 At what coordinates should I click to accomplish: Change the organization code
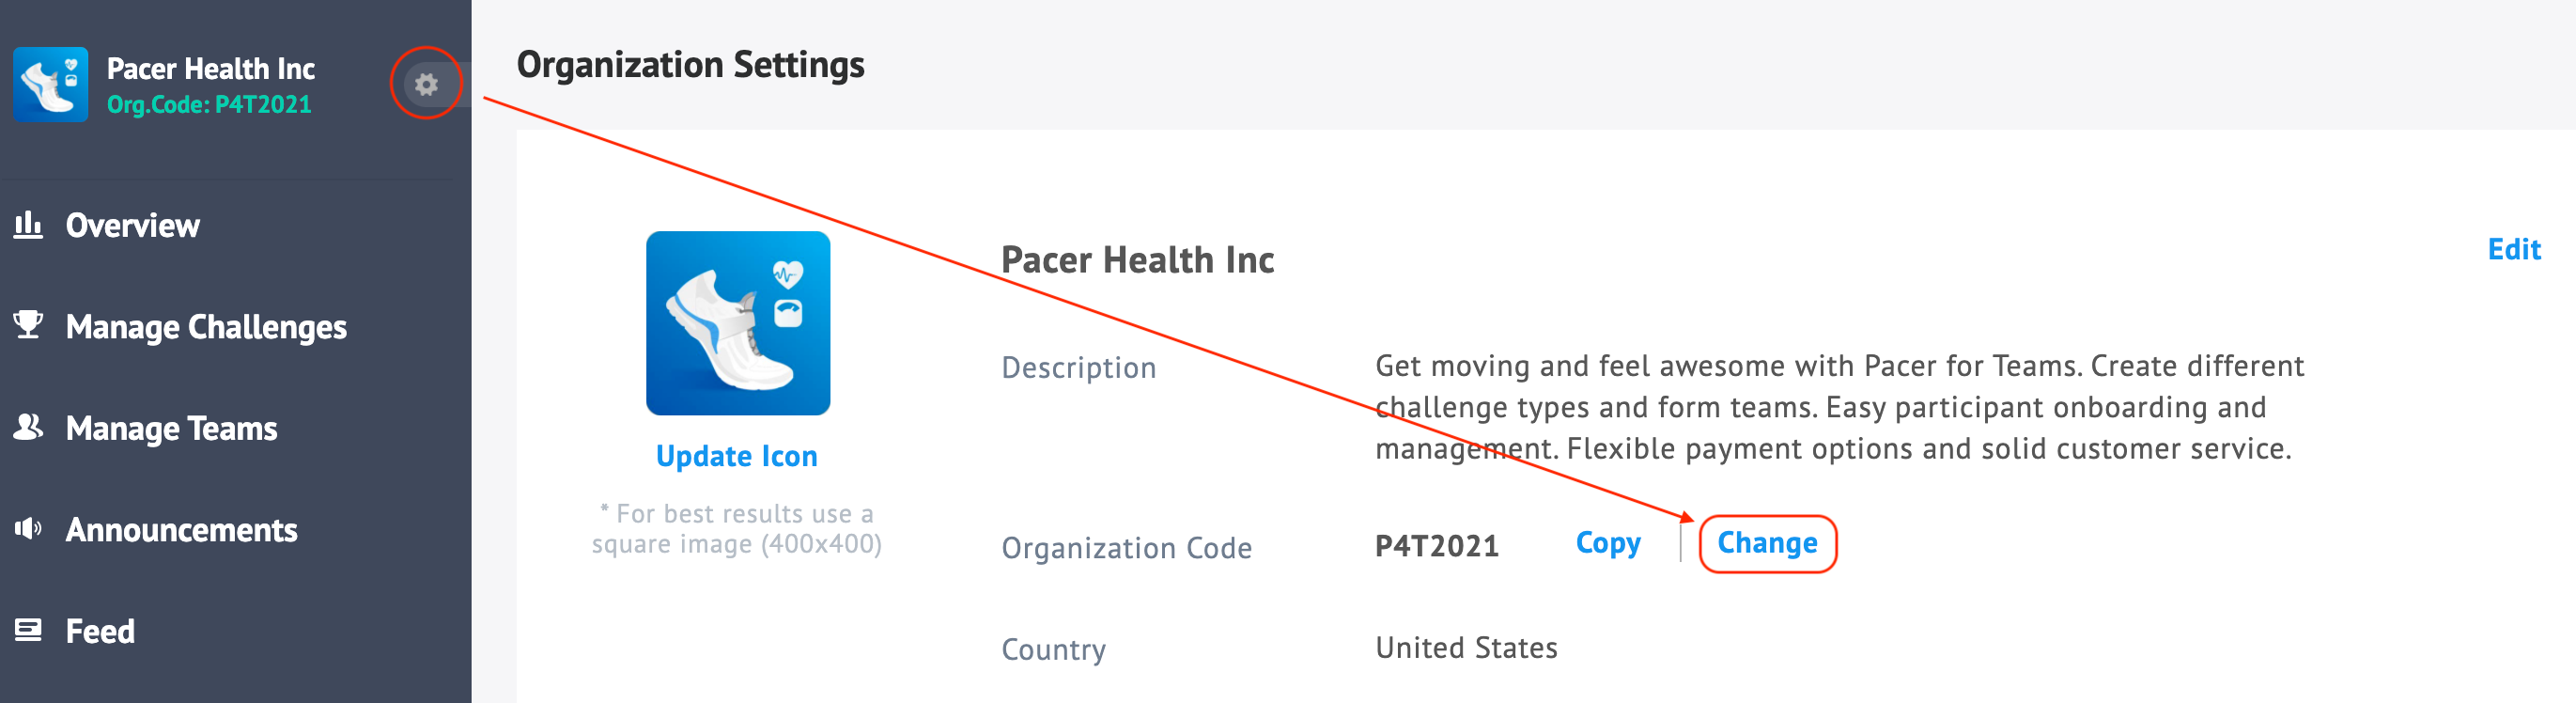1767,543
